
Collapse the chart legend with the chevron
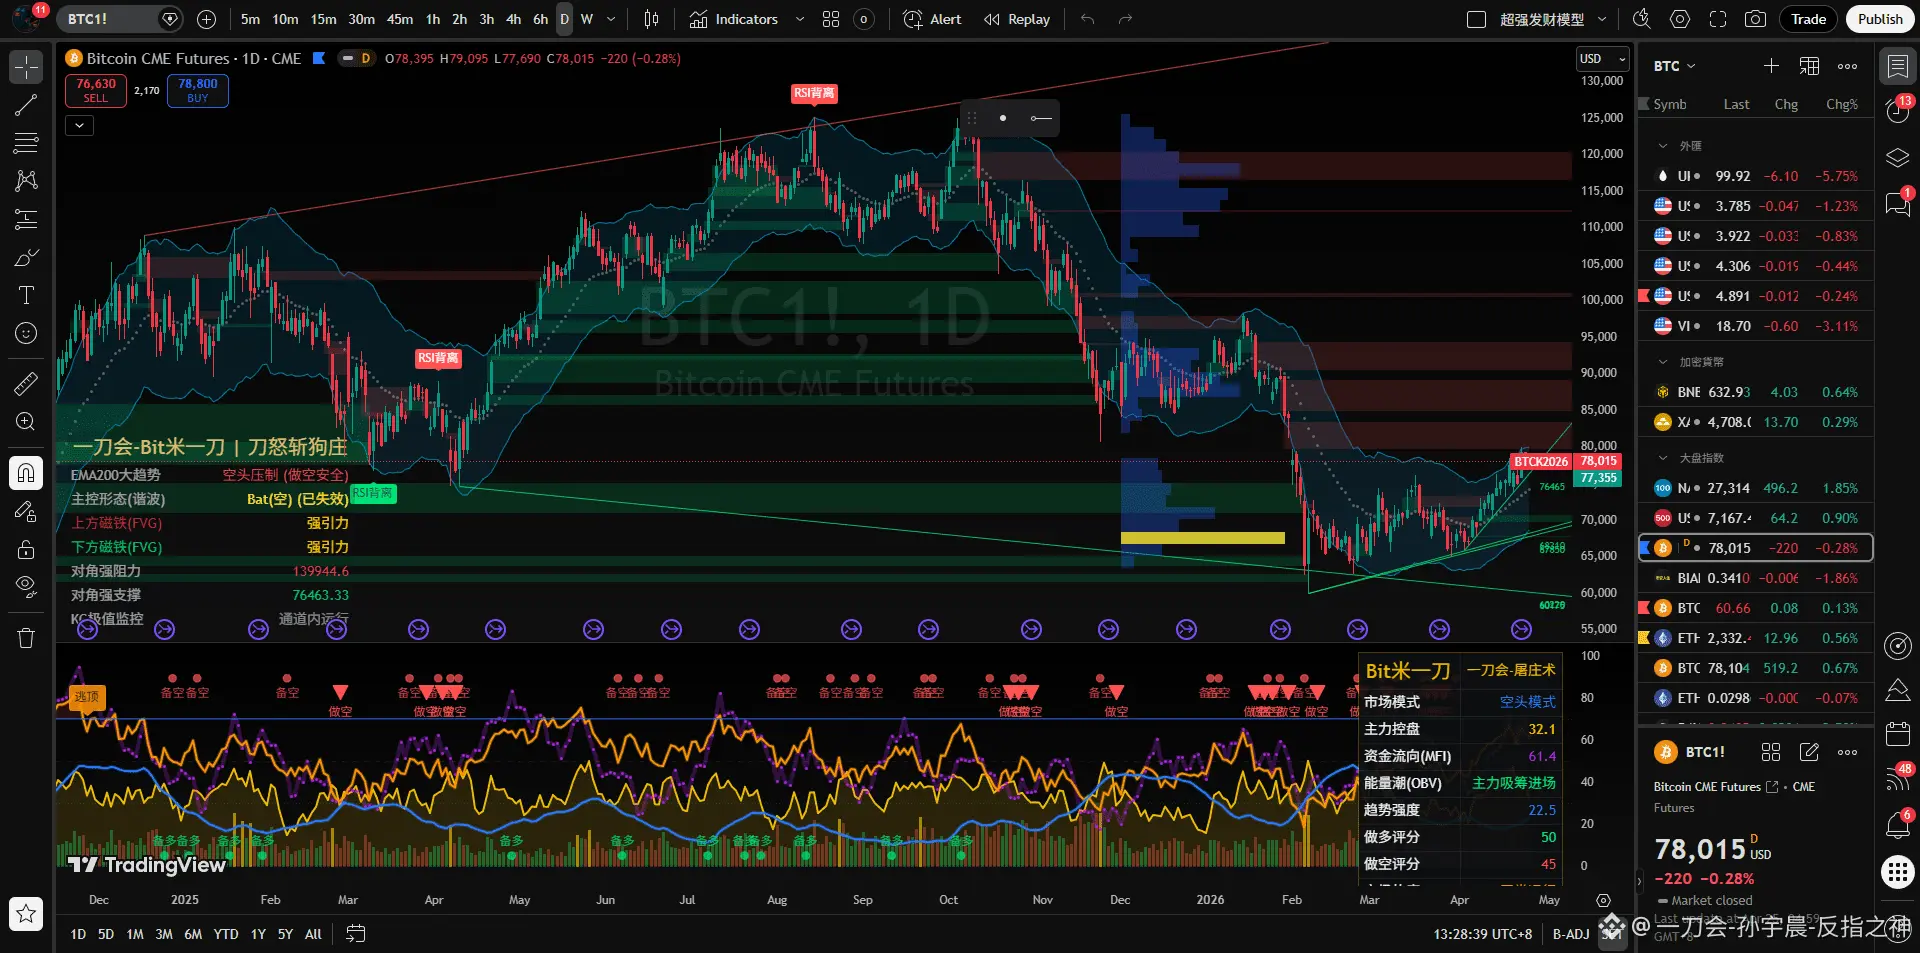tap(79, 125)
